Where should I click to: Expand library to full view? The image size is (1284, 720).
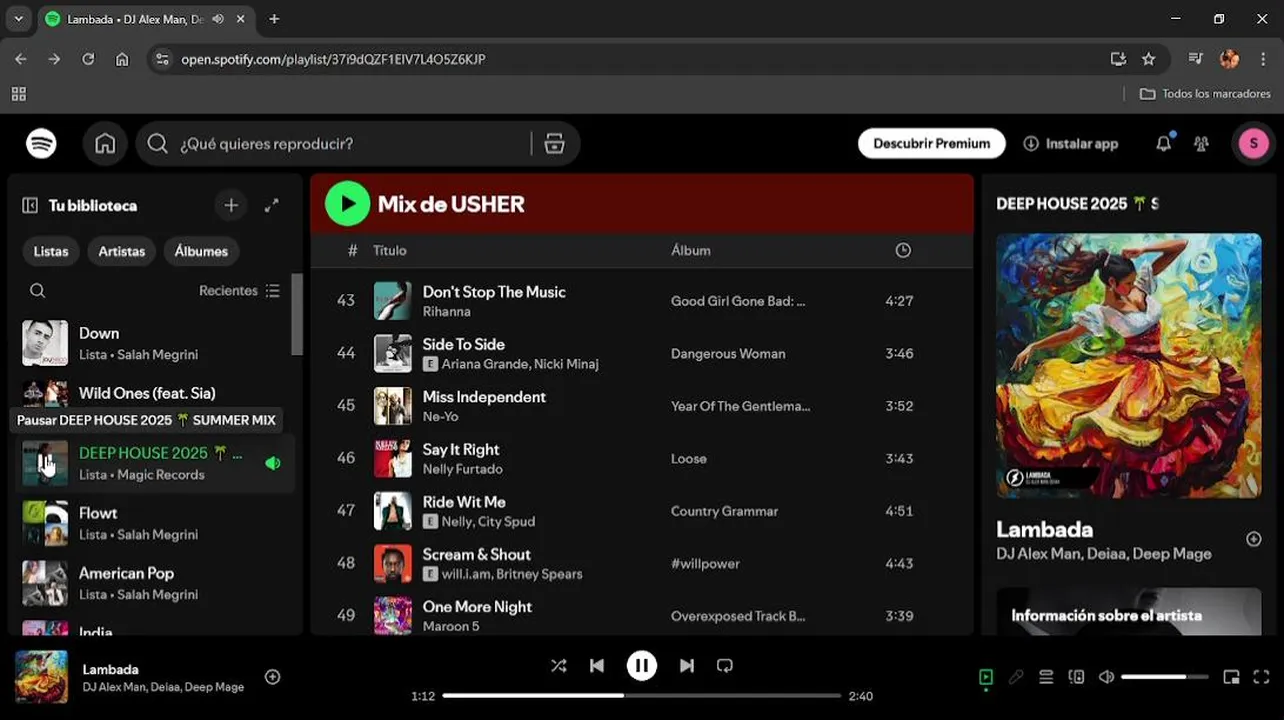271,205
